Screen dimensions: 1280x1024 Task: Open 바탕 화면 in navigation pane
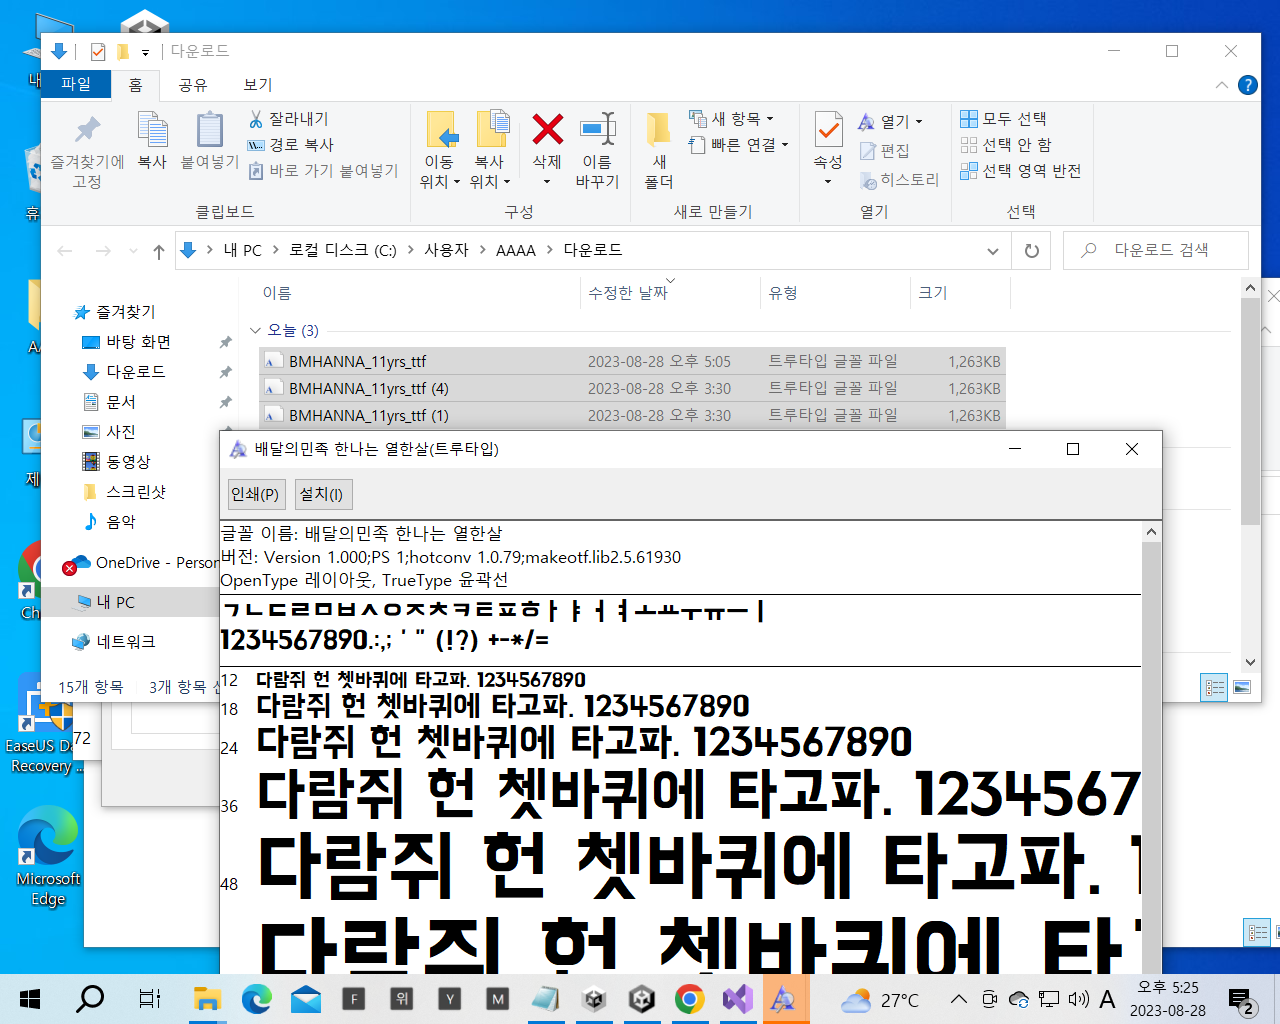pyautogui.click(x=138, y=342)
